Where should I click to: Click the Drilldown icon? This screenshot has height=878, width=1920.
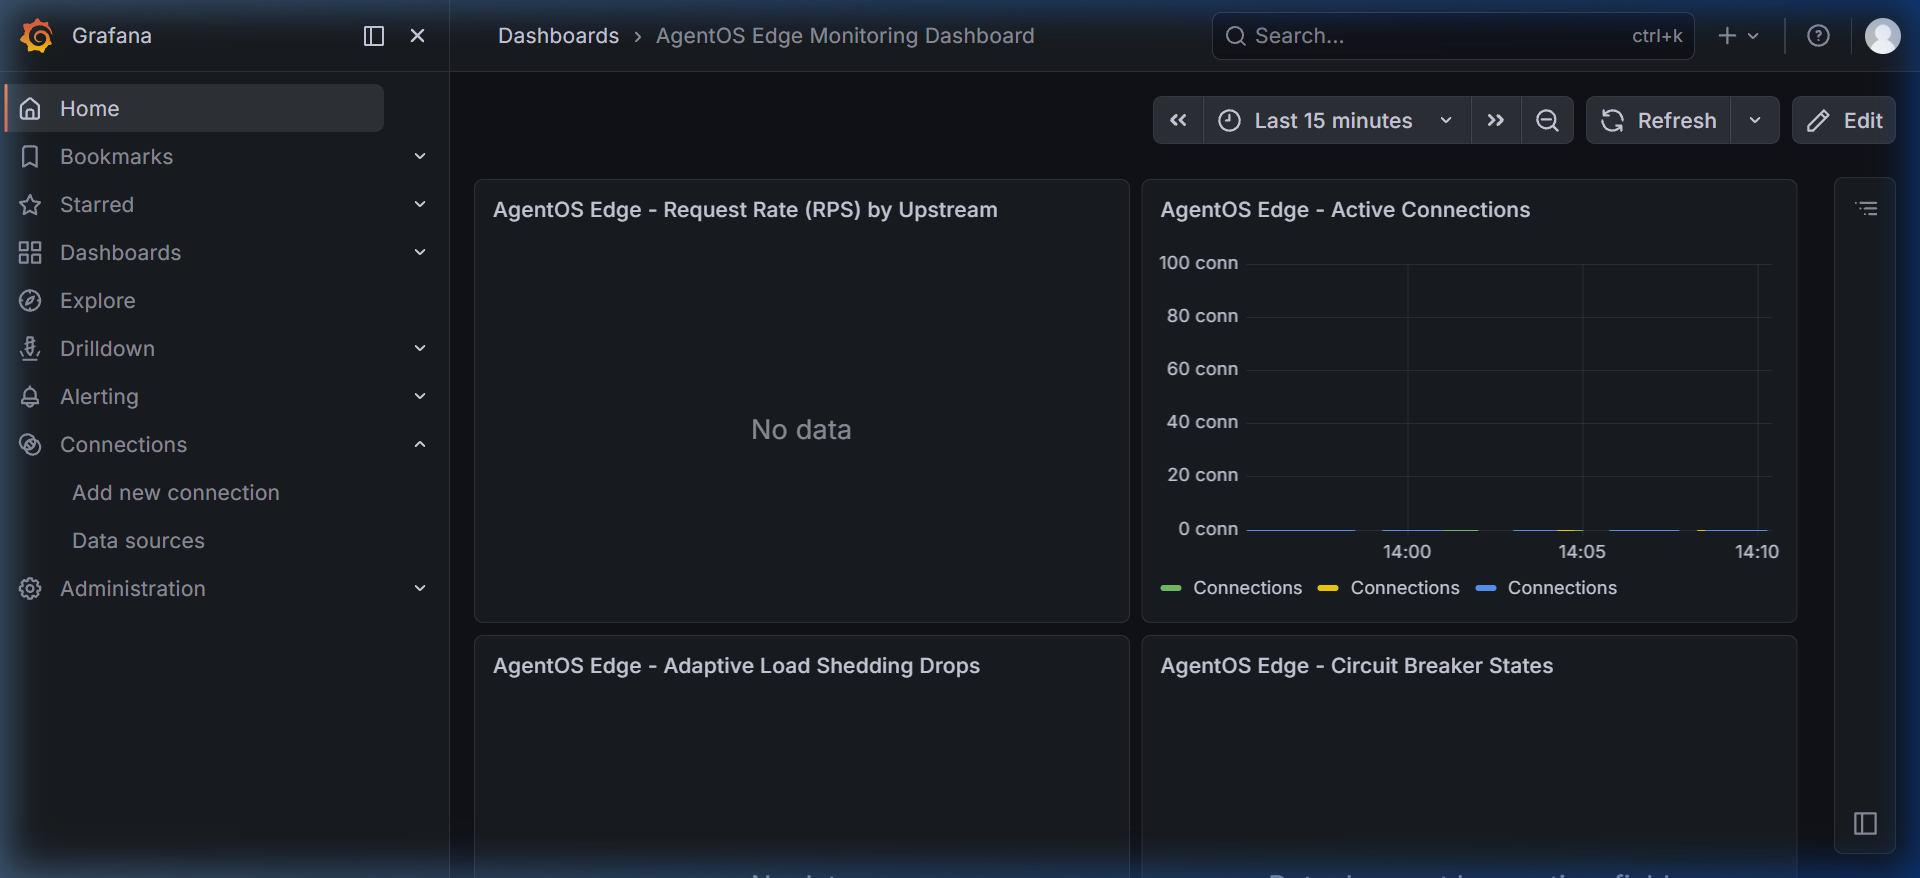coord(30,349)
